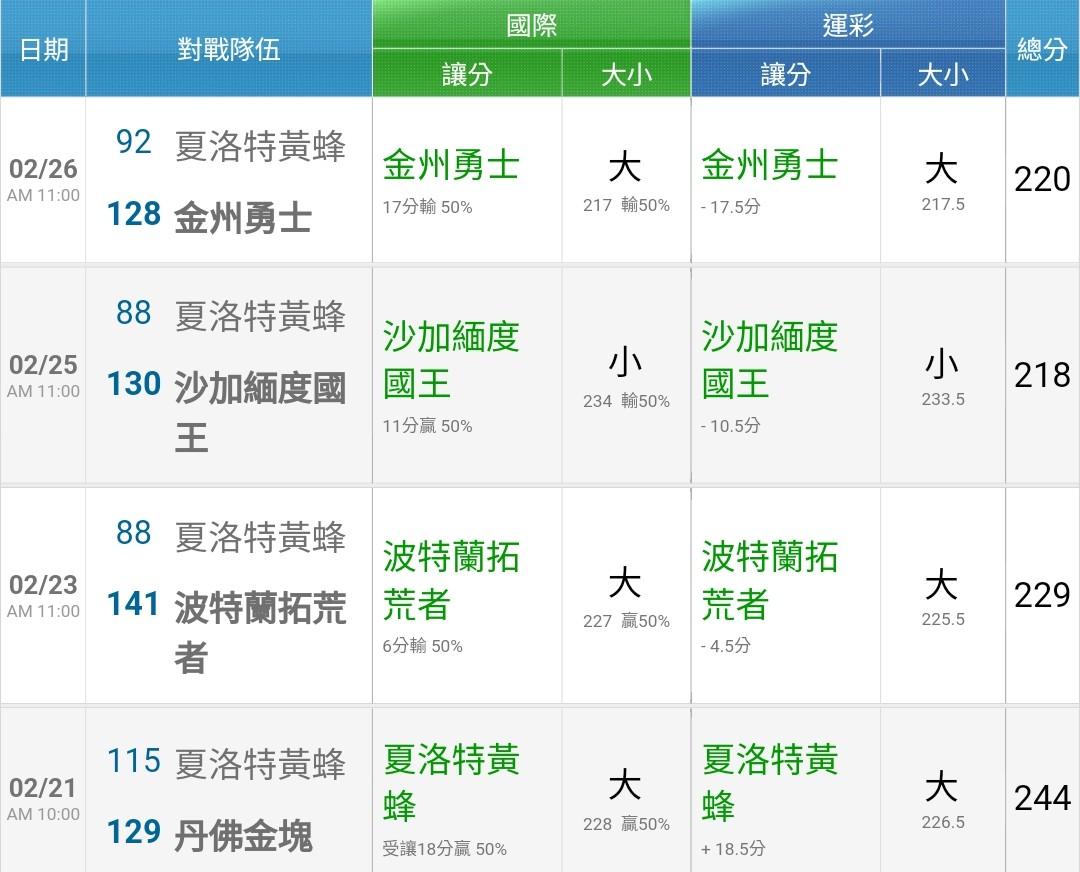Screen dimensions: 1080x872
Task: Click the 總分 column header
Action: (1042, 49)
